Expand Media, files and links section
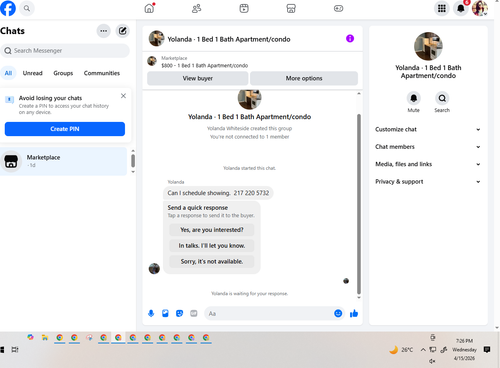500x368 pixels. [x=428, y=164]
